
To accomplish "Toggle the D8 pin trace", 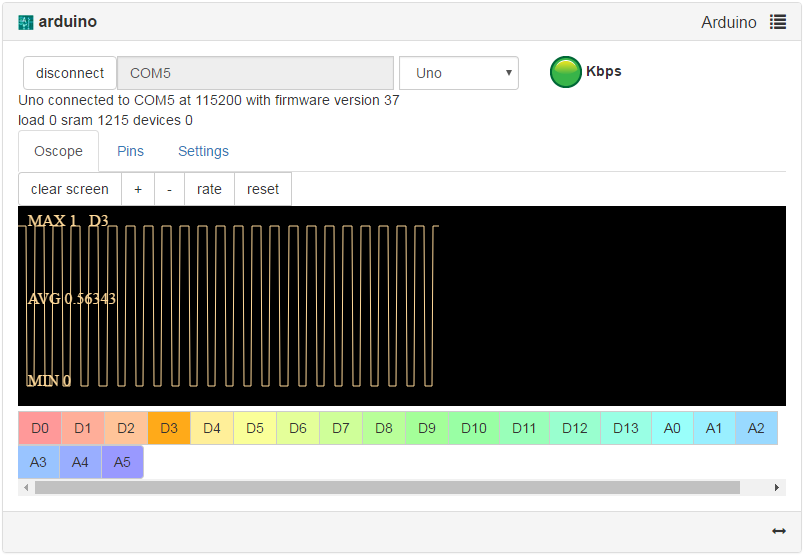I will click(384, 428).
